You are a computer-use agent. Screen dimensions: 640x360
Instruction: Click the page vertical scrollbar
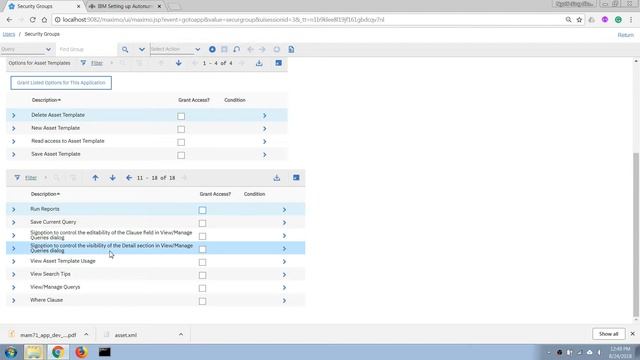636,235
